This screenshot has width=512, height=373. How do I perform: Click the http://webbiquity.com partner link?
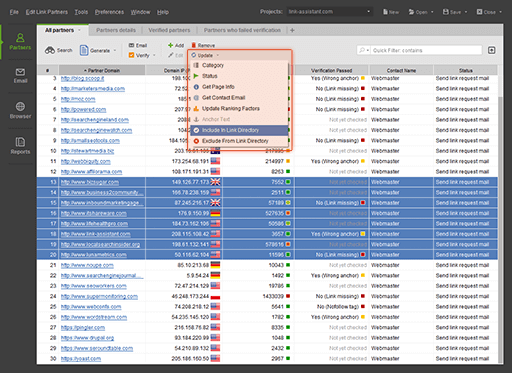(85, 161)
